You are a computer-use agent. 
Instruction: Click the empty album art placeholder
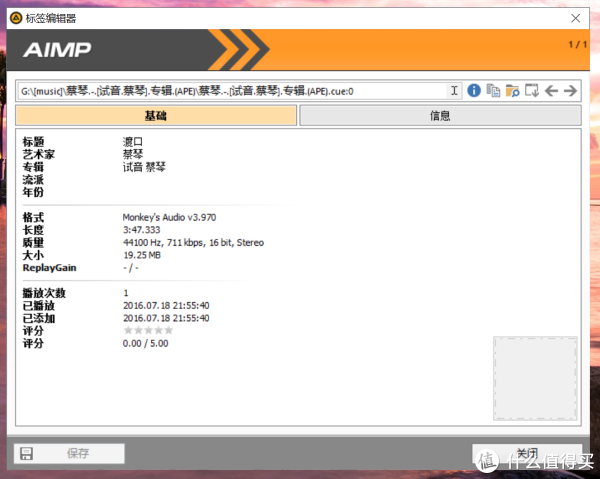click(535, 378)
